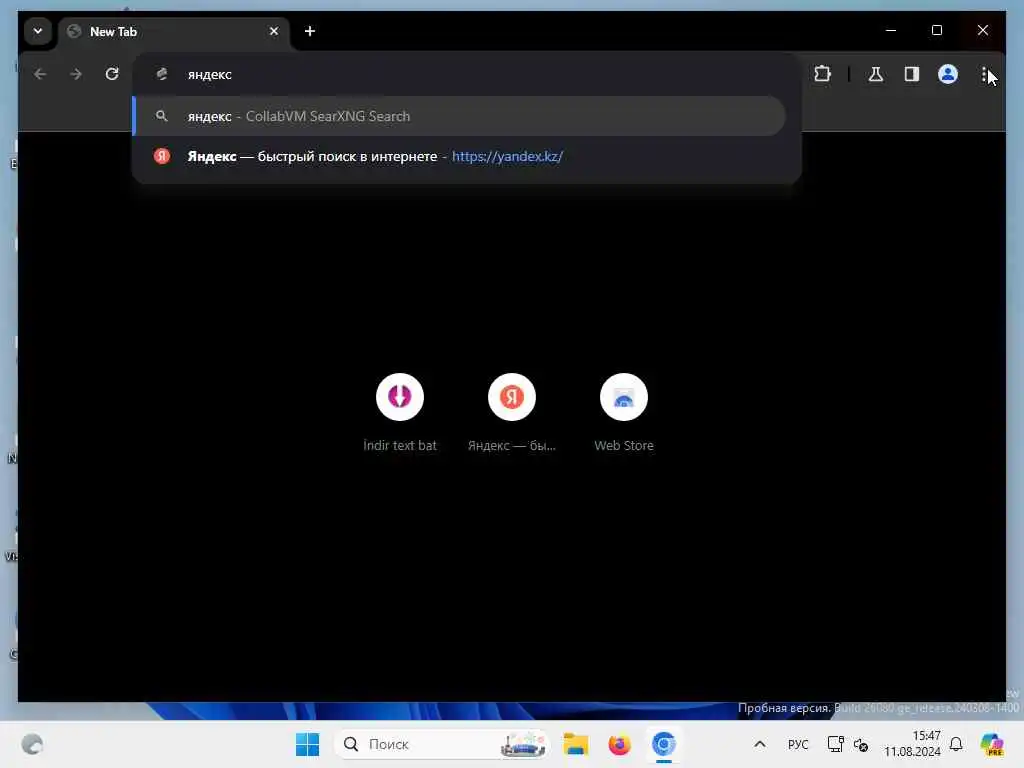This screenshot has width=1024, height=768.
Task: Select the CollabVM SearXNG Search suggestion
Action: click(x=459, y=116)
